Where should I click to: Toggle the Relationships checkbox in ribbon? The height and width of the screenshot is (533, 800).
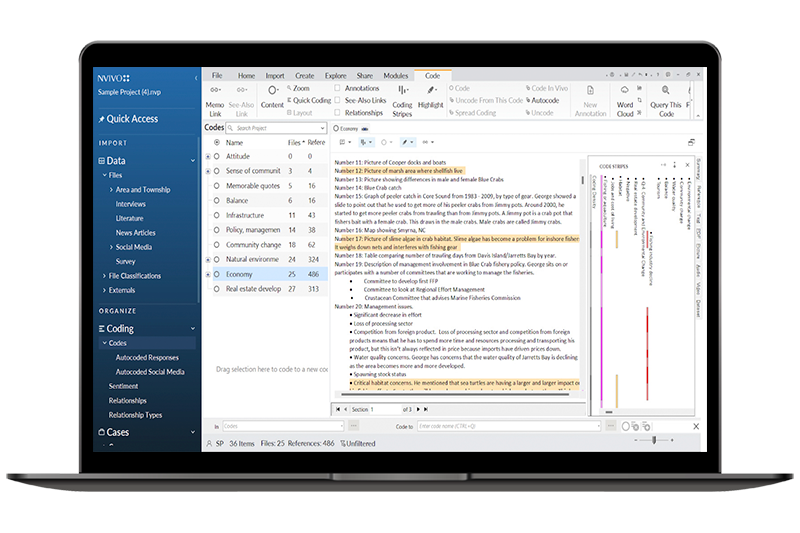337,113
